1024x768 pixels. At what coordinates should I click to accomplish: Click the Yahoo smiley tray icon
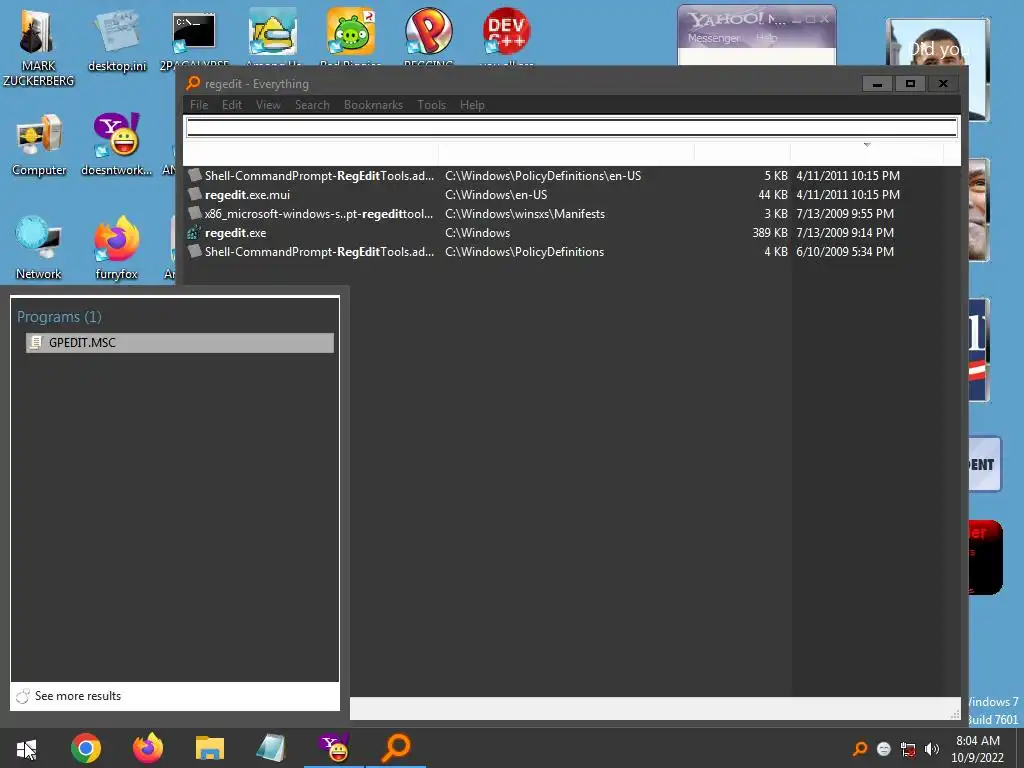click(x=884, y=748)
